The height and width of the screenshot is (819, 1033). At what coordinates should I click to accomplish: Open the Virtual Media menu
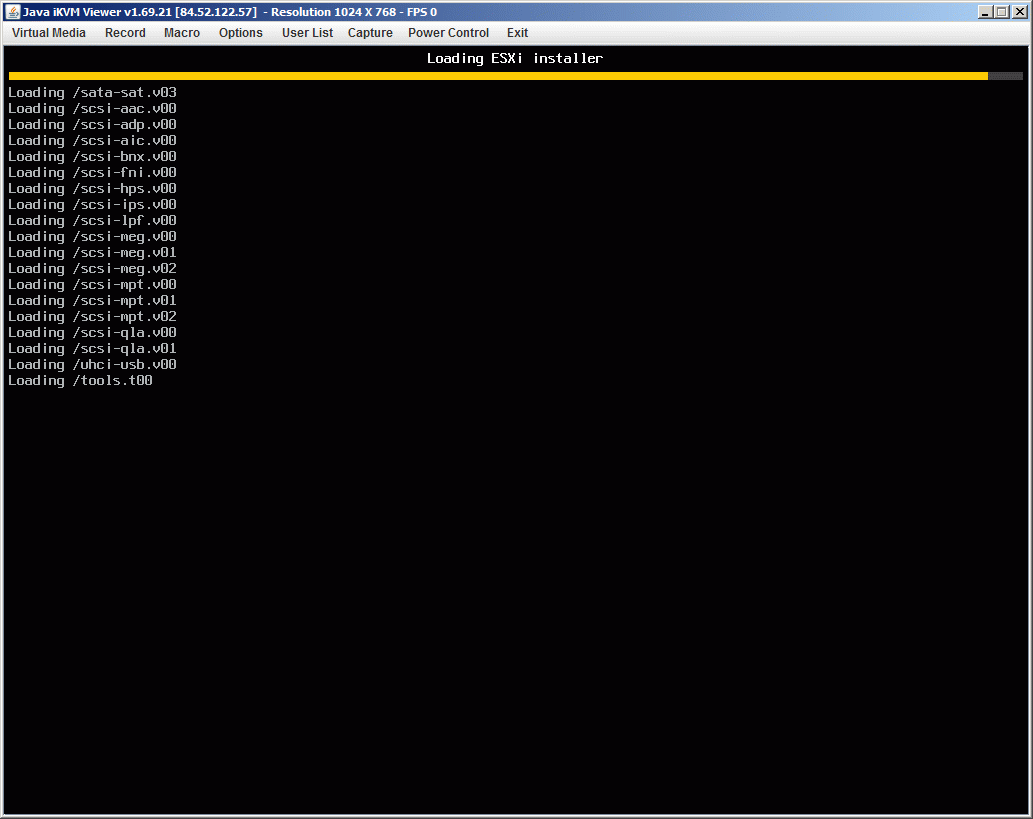click(49, 33)
